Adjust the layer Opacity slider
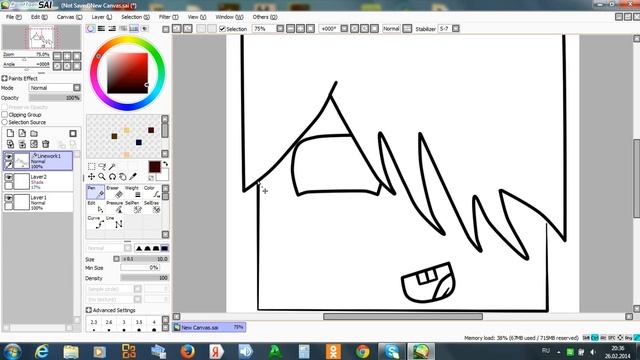 55,98
